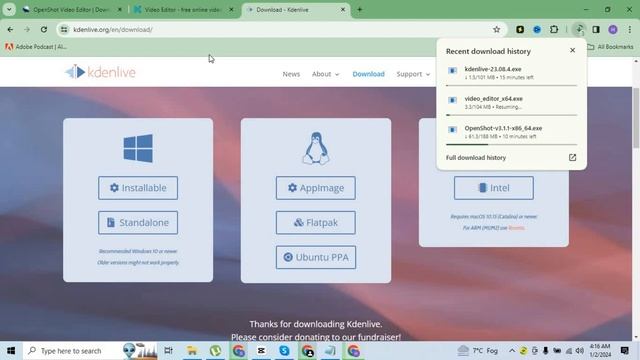640x360 pixels.
Task: Open Skype from the taskbar
Action: (284, 351)
